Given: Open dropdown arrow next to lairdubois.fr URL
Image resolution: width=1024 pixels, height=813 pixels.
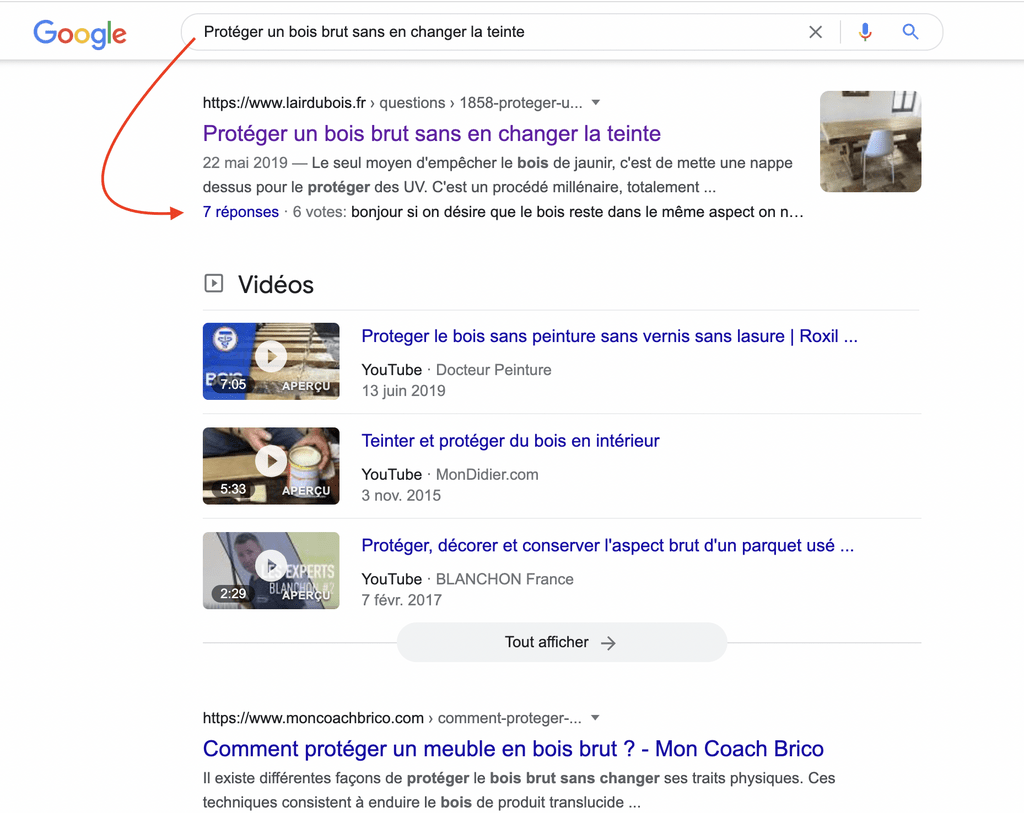Looking at the screenshot, I should (x=596, y=102).
